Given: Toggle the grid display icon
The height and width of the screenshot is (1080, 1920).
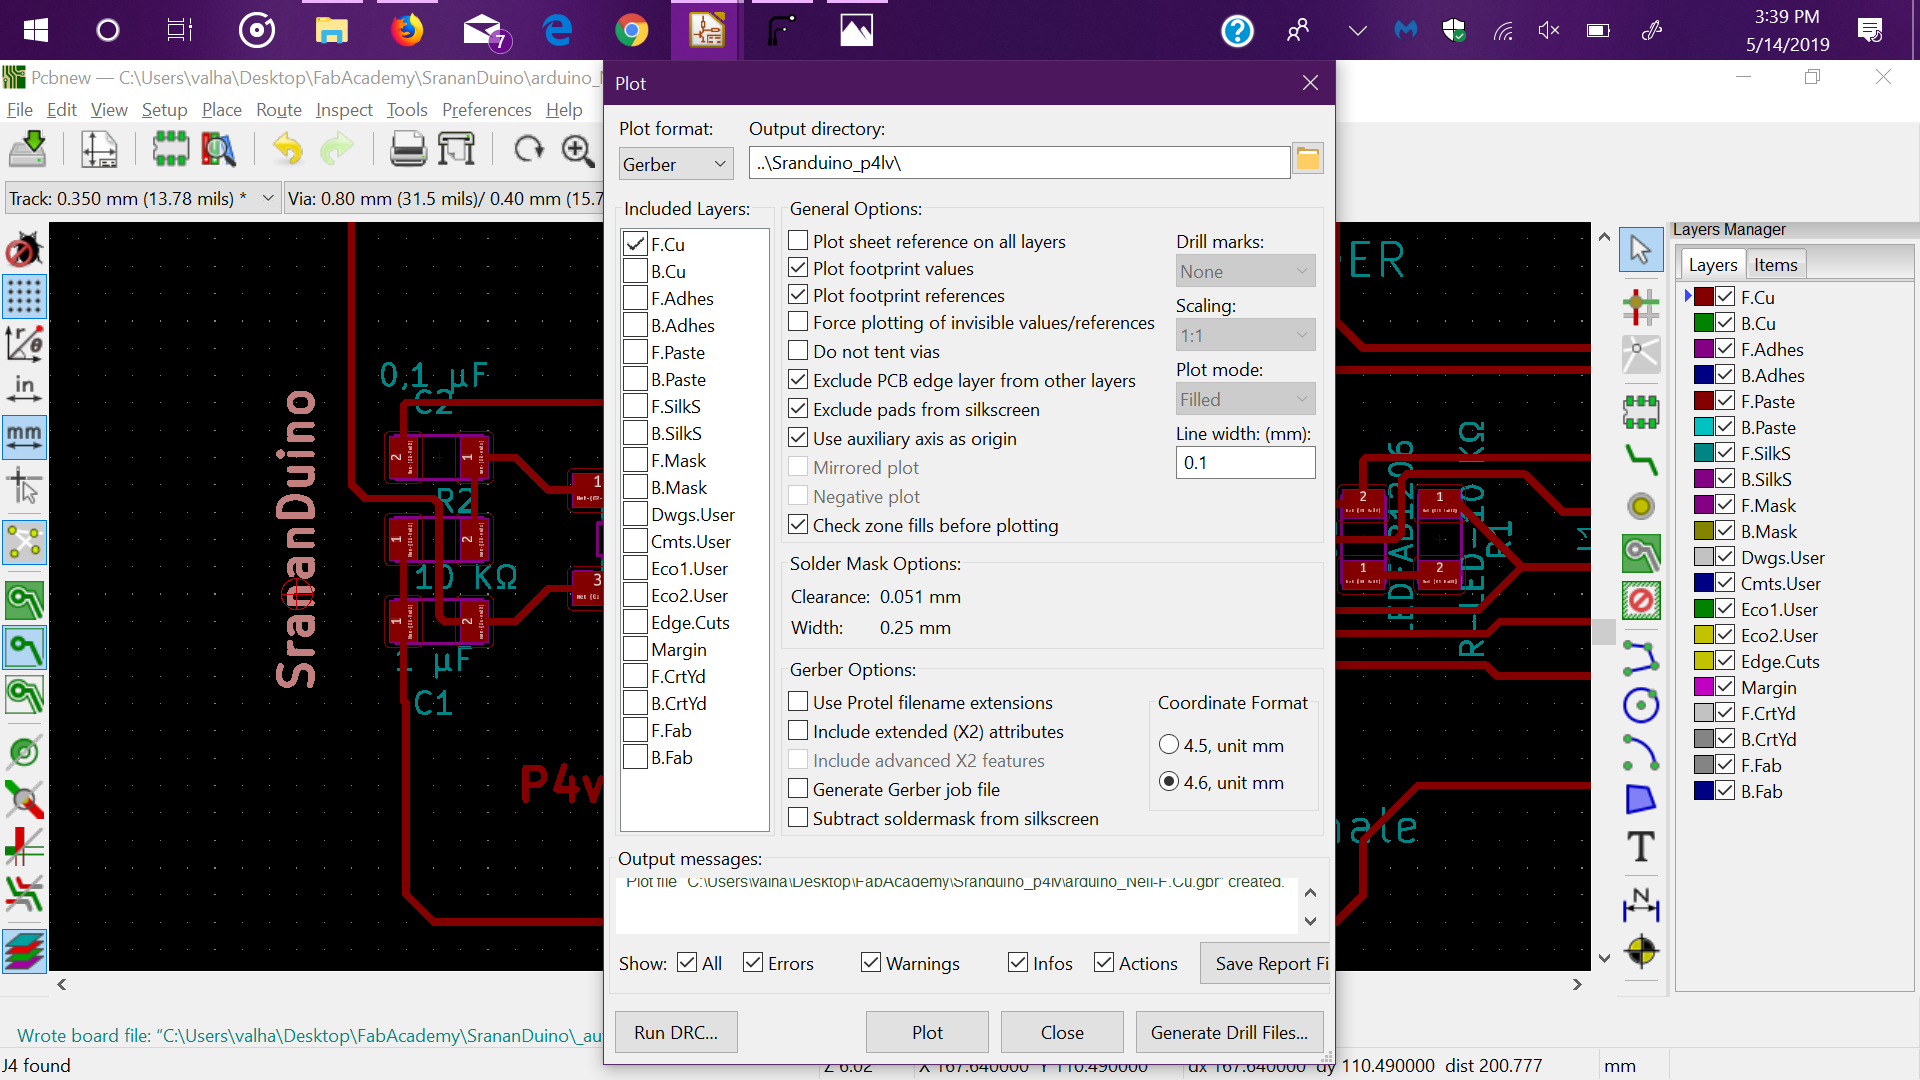Looking at the screenshot, I should click(x=24, y=296).
